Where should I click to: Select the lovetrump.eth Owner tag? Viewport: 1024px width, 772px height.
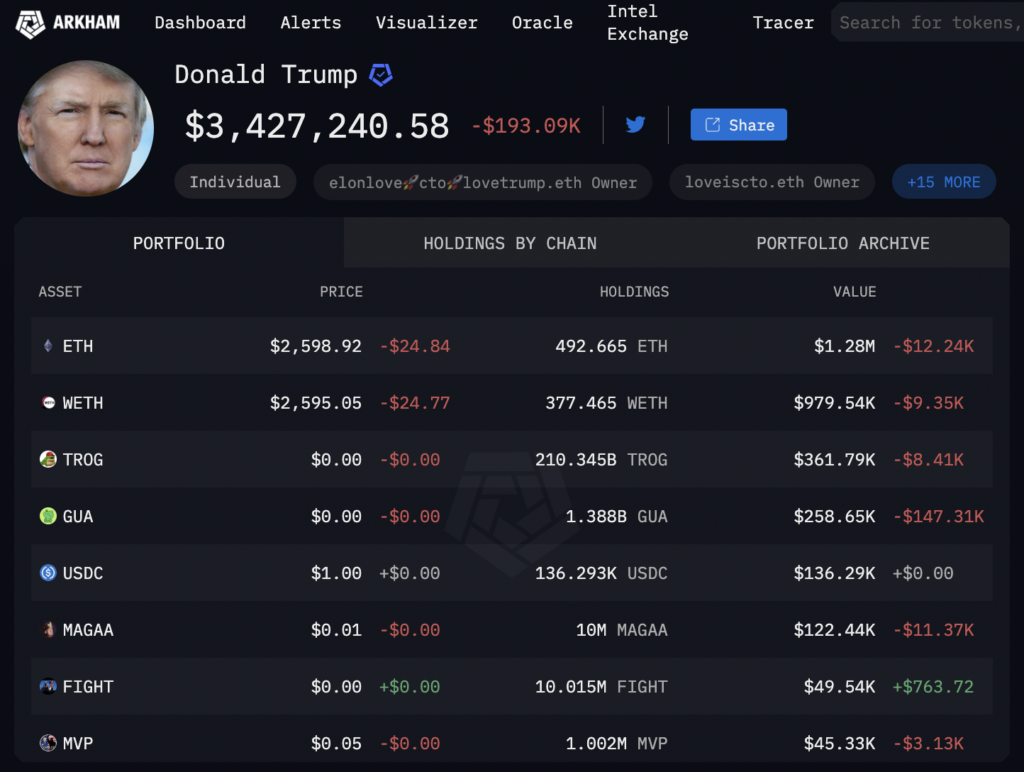tap(483, 182)
